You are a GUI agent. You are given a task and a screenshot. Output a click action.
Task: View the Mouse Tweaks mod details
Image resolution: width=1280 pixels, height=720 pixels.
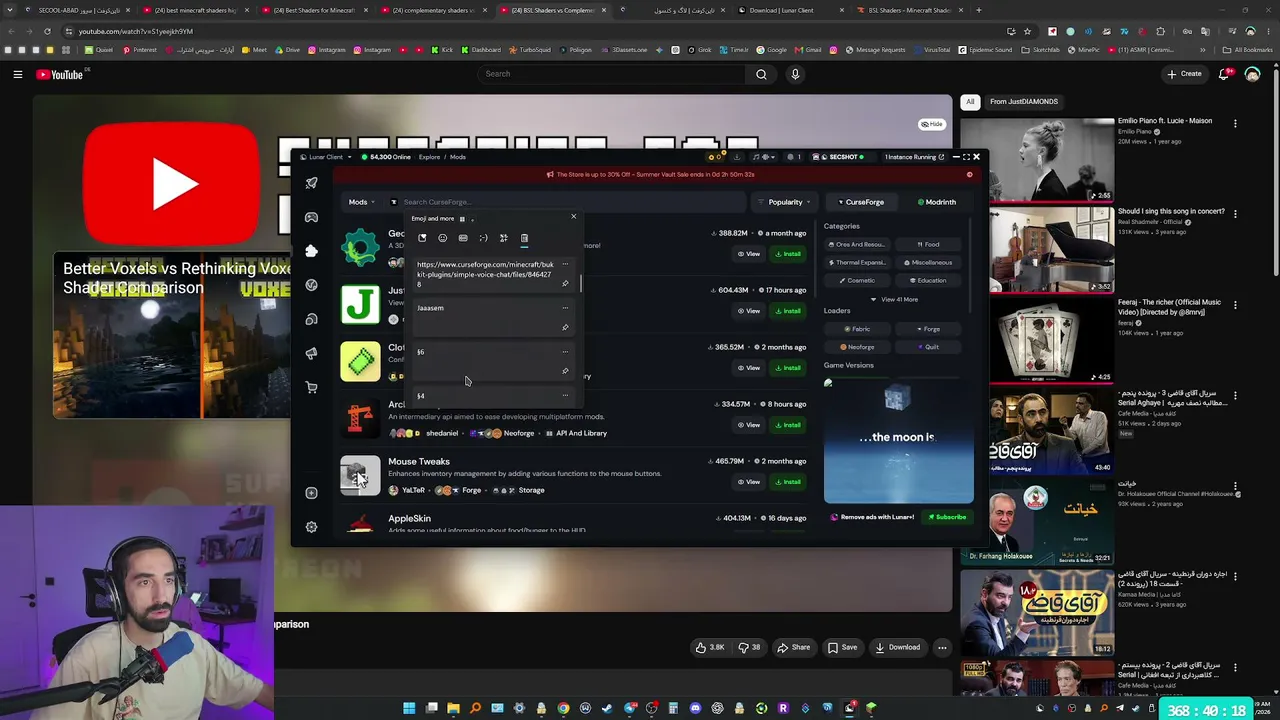(x=749, y=482)
